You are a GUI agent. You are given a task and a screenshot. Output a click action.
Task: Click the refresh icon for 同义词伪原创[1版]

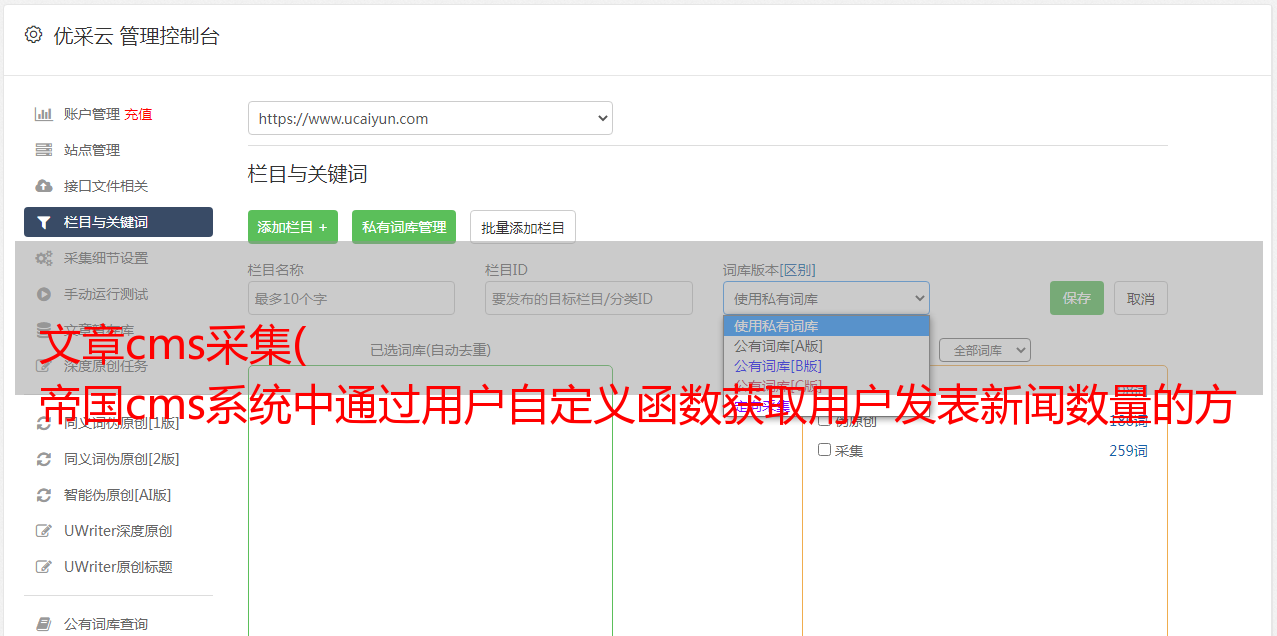pos(44,423)
